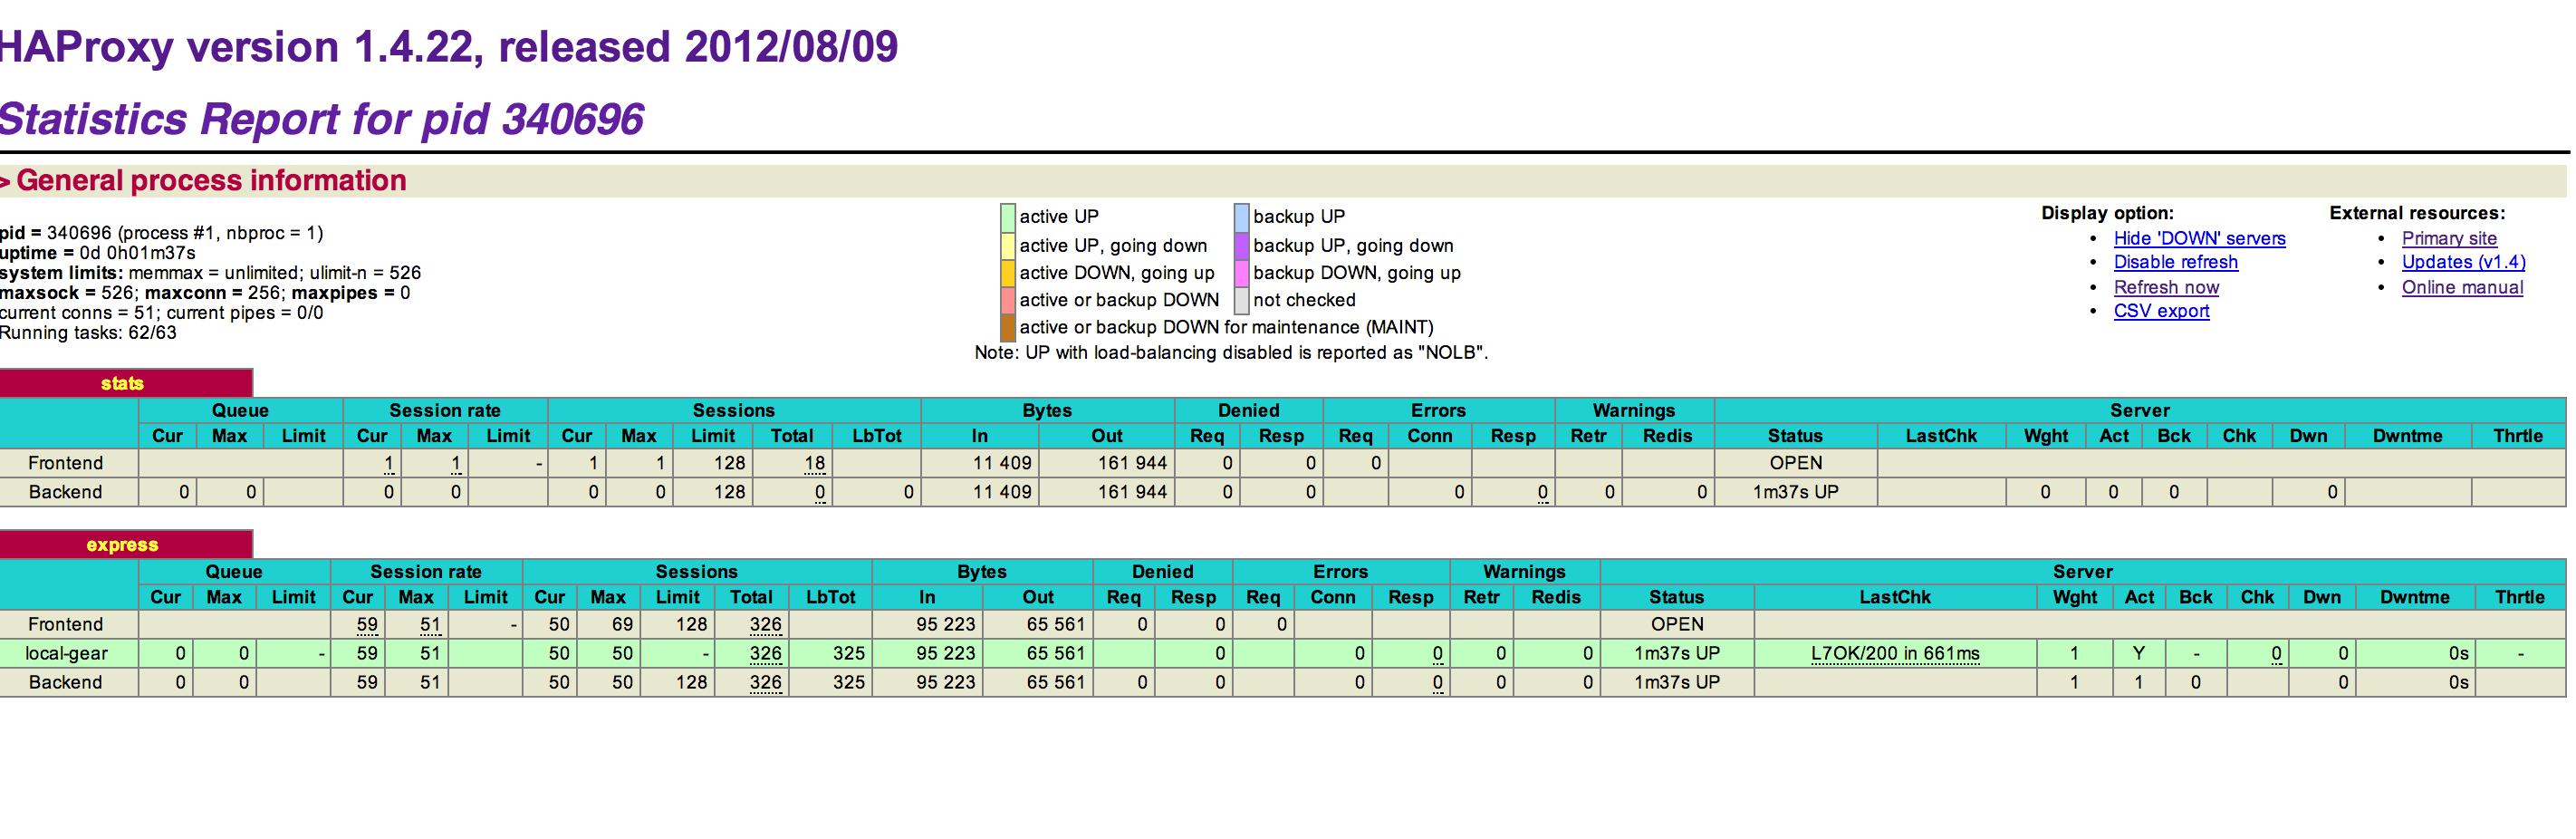2576x839 pixels.
Task: Click Act value Y in local-gear row
Action: (2138, 653)
